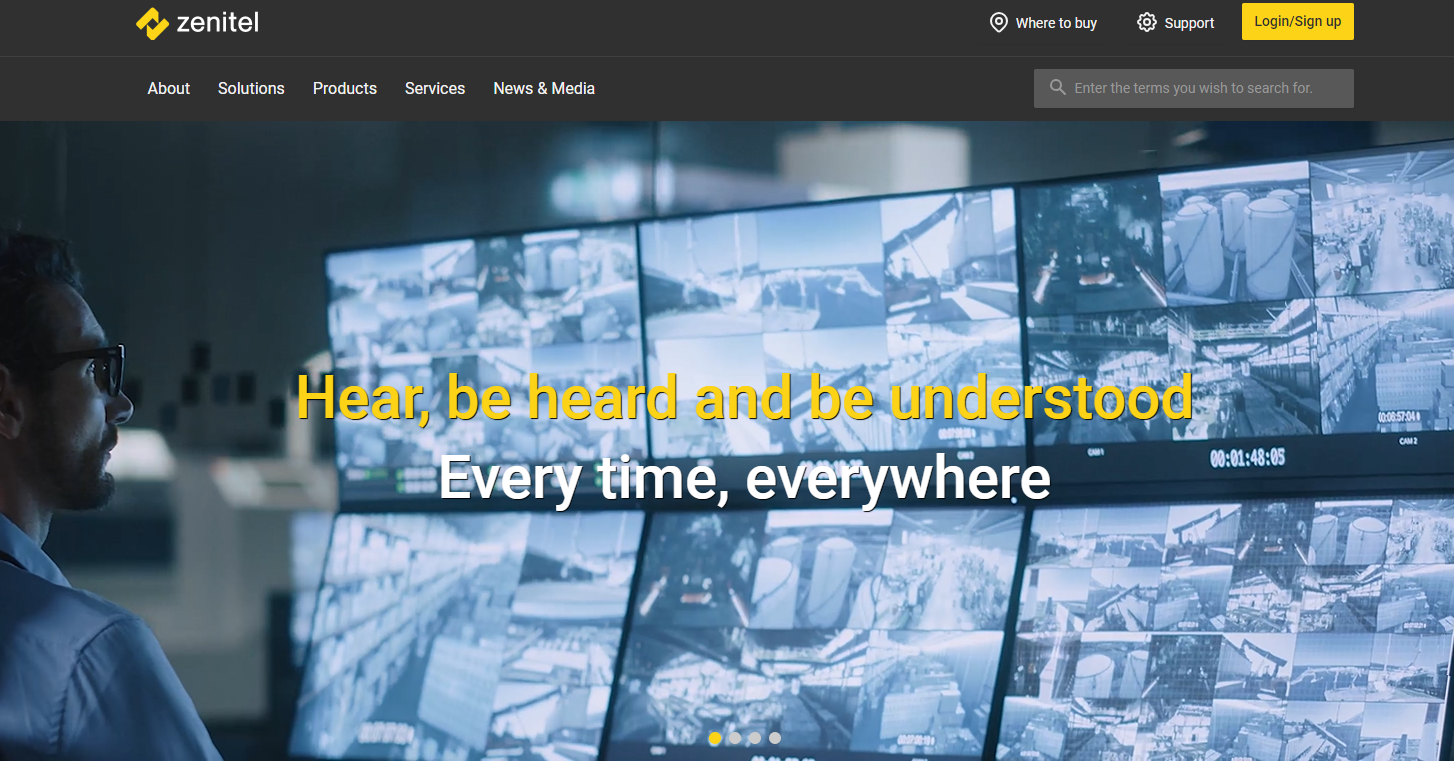Viewport: 1454px width, 764px height.
Task: Click the yellow Zenitel logo icon
Action: [x=153, y=21]
